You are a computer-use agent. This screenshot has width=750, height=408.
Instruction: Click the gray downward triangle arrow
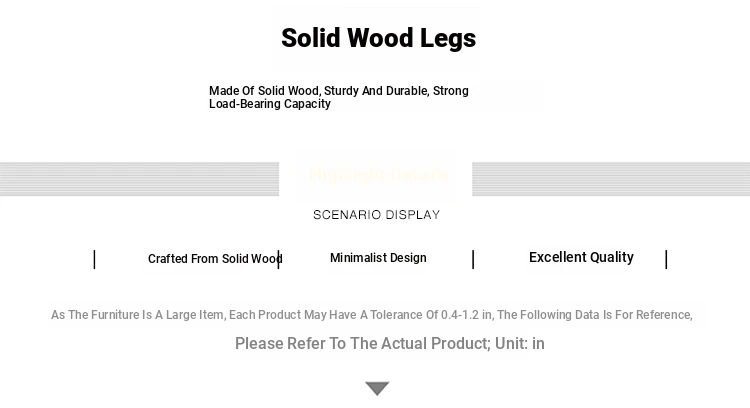[377, 388]
